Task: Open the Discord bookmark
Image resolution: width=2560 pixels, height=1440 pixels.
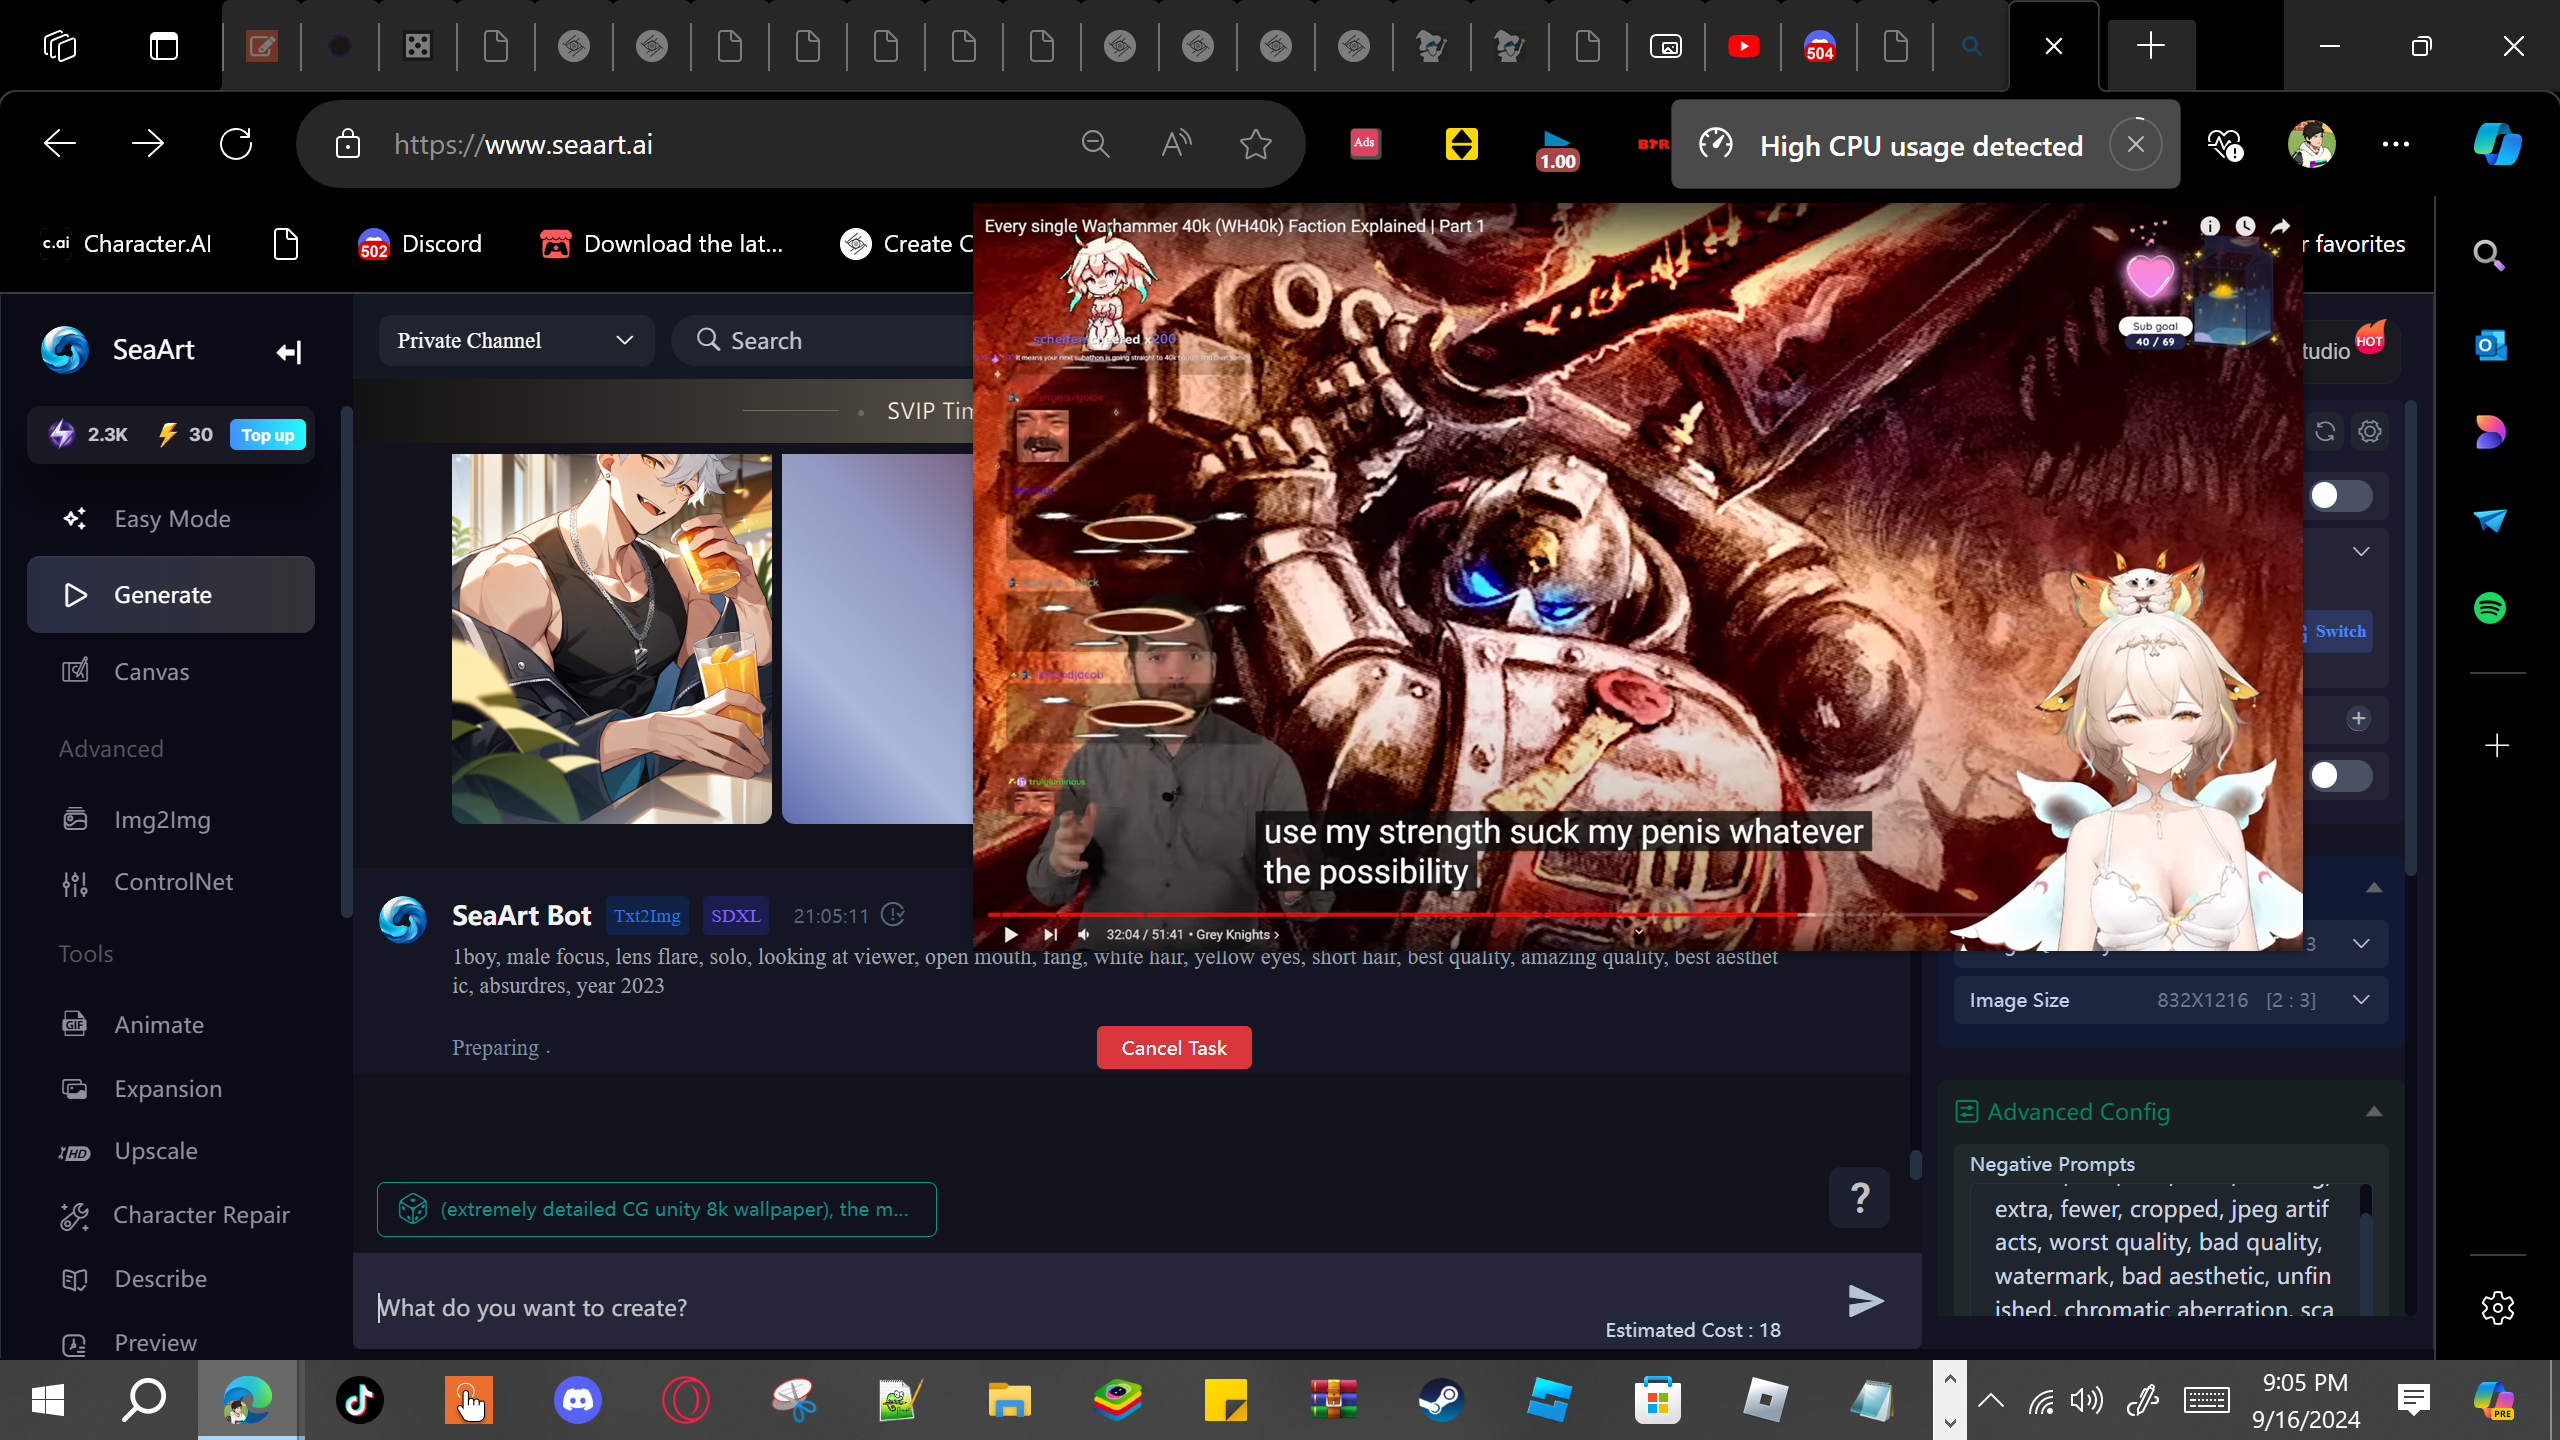Action: [420, 244]
